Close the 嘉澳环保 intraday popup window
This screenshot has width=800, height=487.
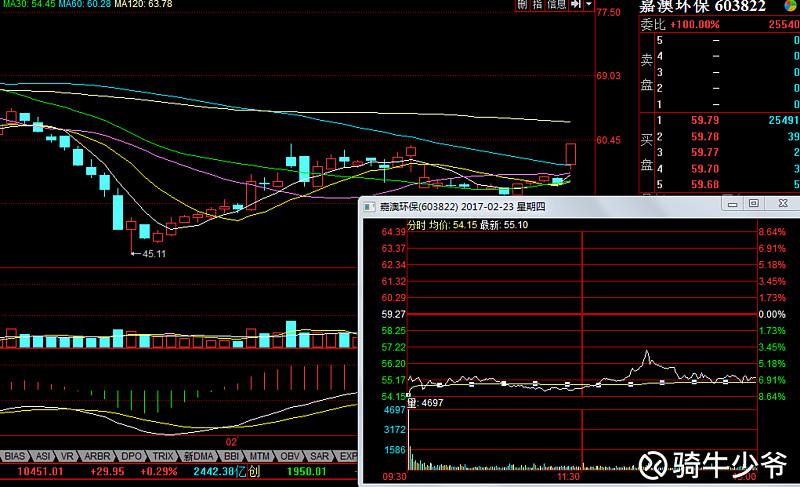[x=782, y=203]
